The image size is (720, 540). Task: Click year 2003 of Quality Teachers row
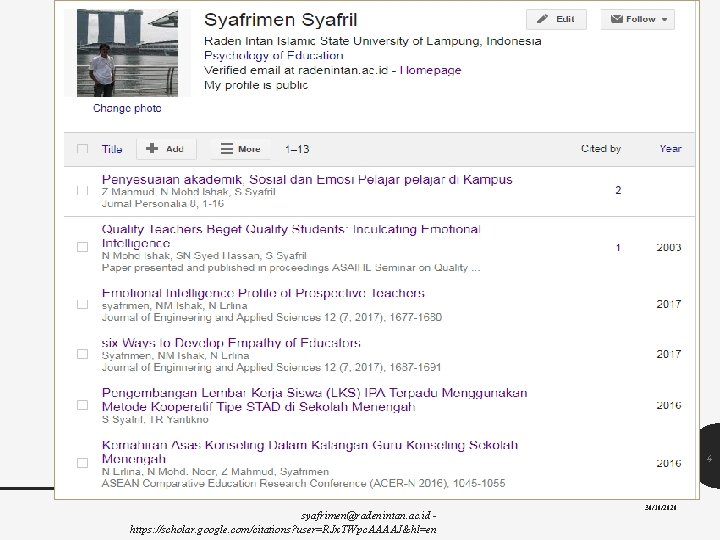pos(669,248)
